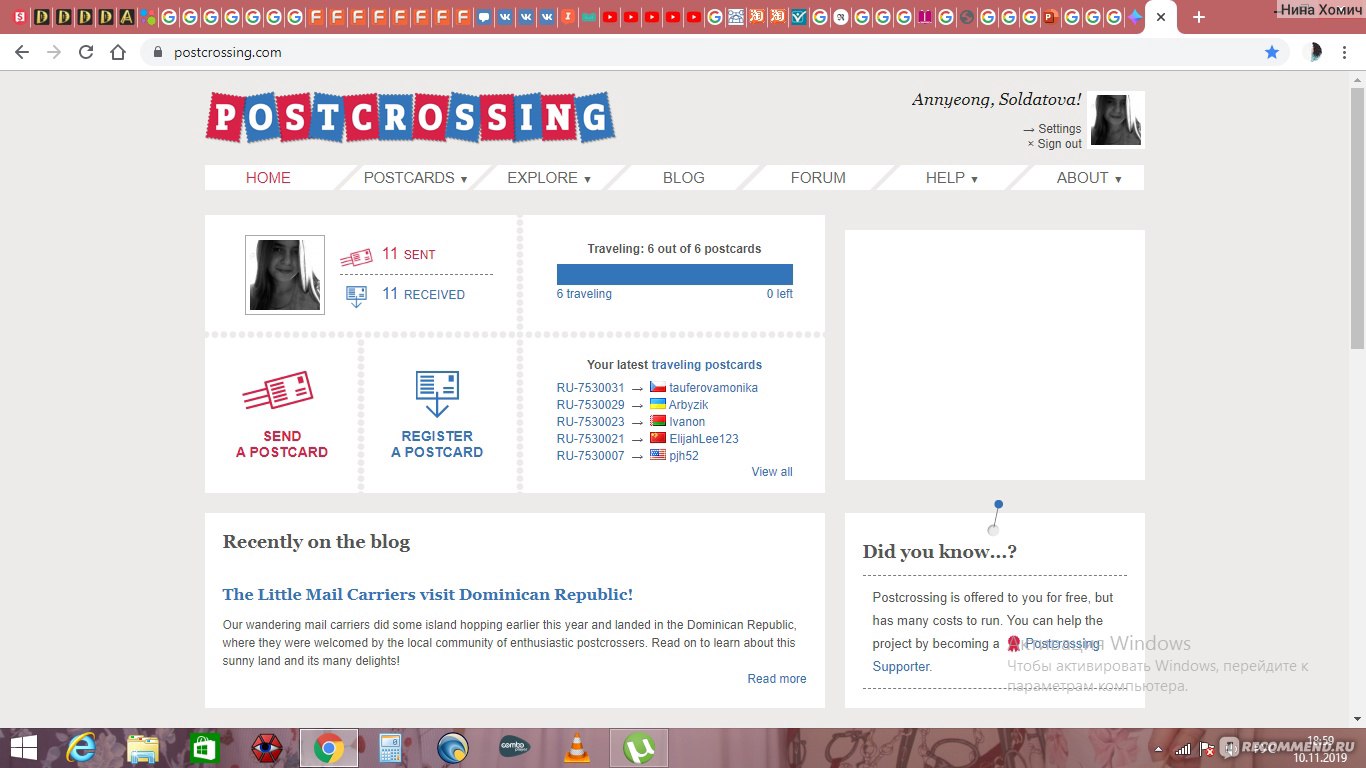Open postcard RU-7530007

click(x=590, y=455)
